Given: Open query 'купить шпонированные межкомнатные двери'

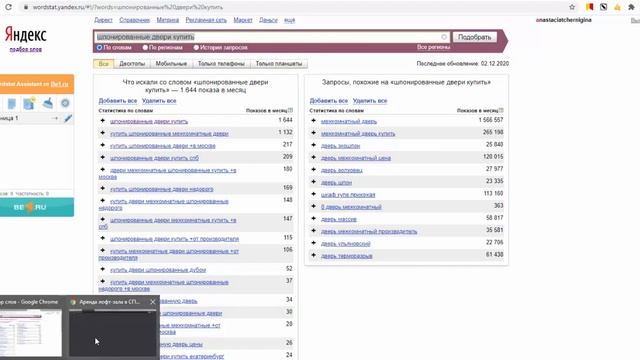Looking at the screenshot, I should point(169,133).
